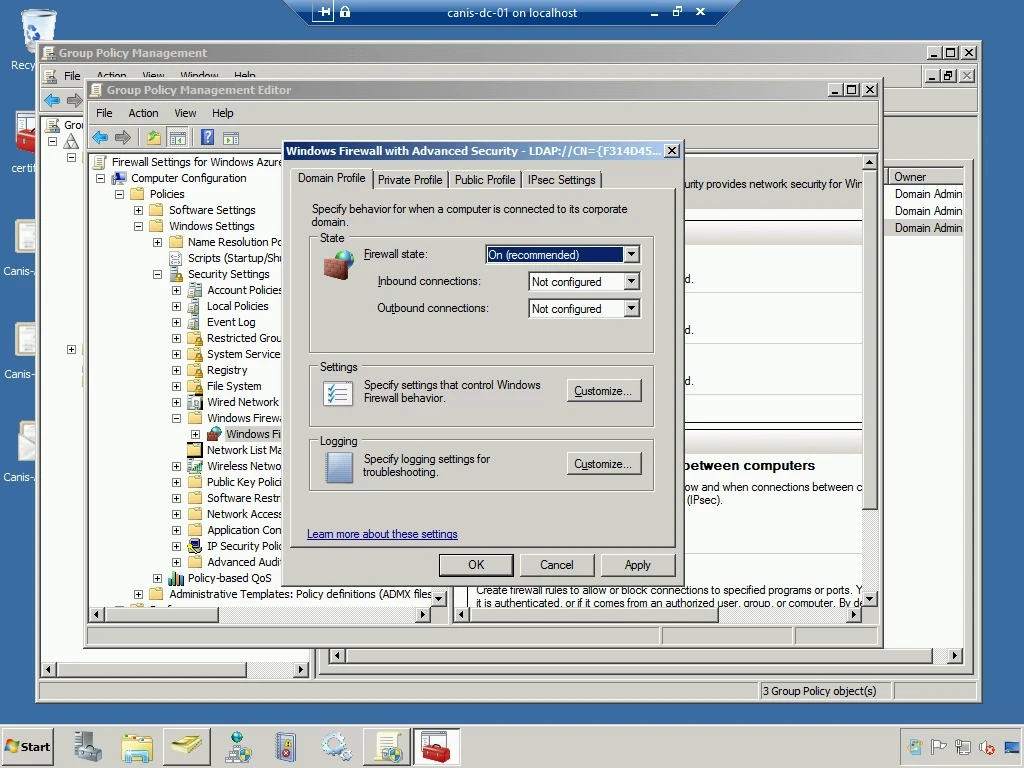The height and width of the screenshot is (768, 1024).
Task: Switch to the IPsec Settings tab
Action: (561, 180)
